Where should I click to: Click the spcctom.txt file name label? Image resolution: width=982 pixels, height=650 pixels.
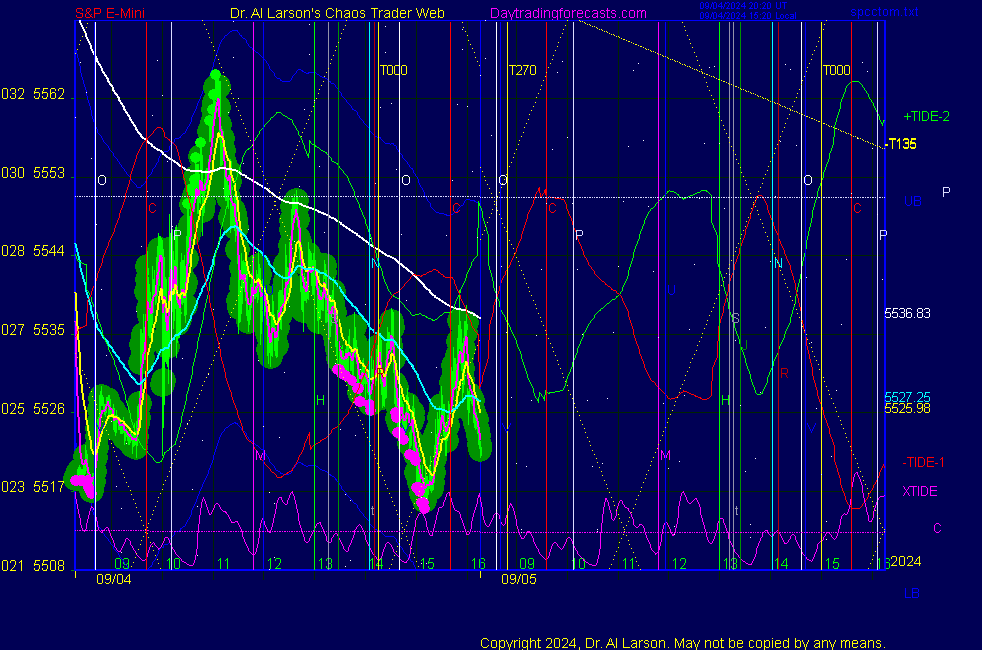coord(884,12)
